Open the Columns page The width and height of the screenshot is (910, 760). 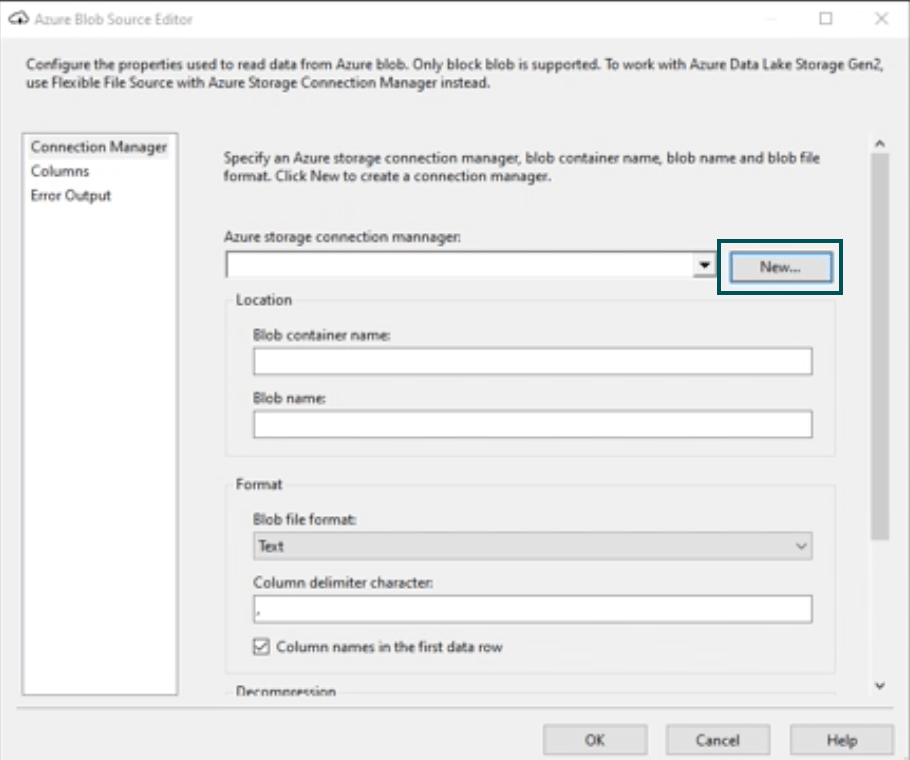60,171
